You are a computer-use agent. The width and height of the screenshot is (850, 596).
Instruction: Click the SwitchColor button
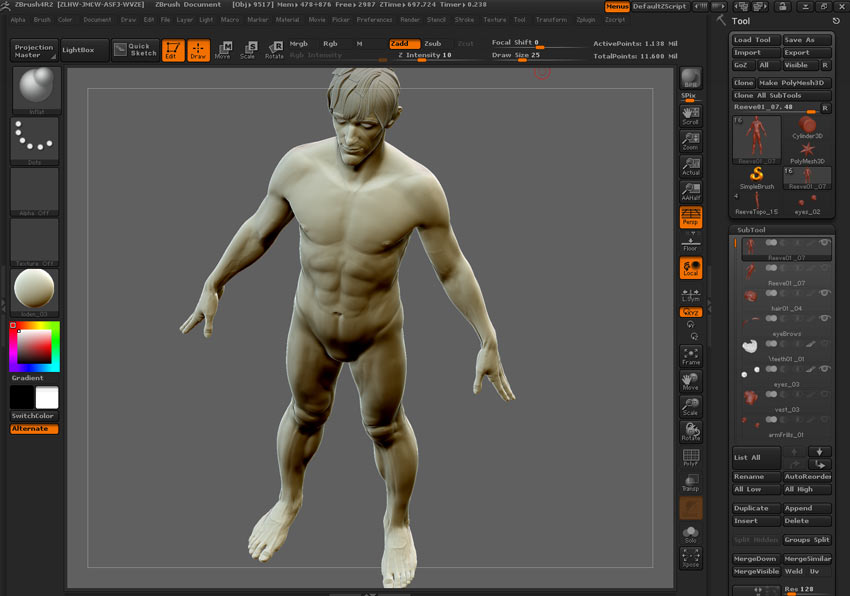click(35, 416)
